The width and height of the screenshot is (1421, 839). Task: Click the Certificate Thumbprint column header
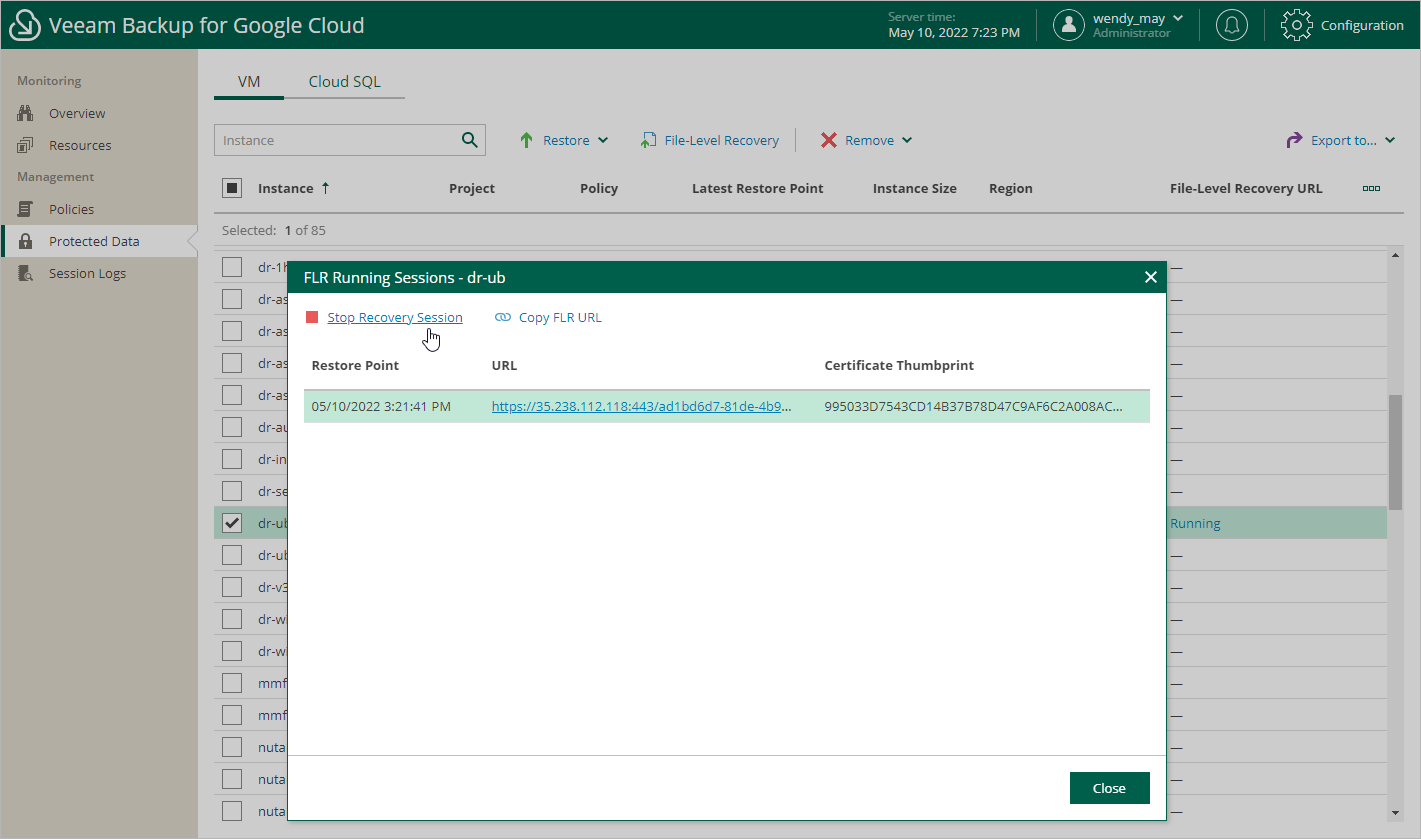(x=899, y=365)
